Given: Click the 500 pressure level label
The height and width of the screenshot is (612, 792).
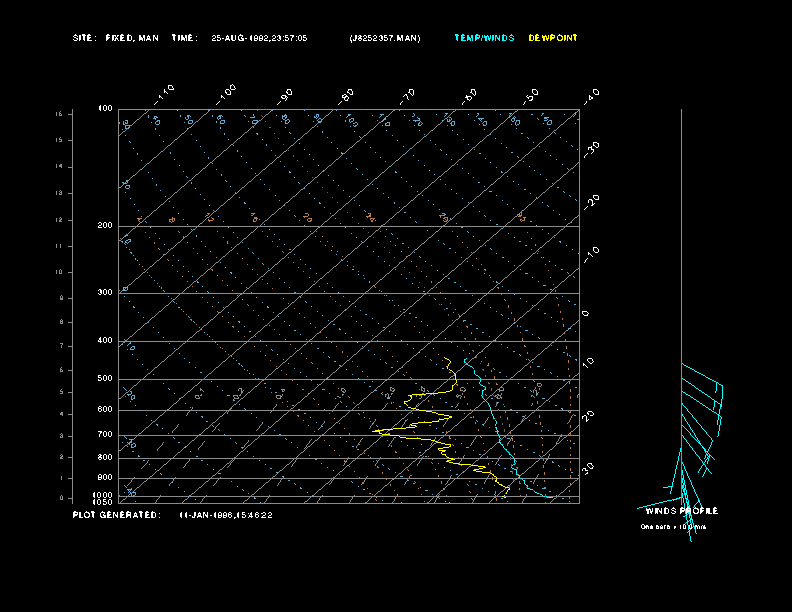Looking at the screenshot, I should click(x=105, y=379).
